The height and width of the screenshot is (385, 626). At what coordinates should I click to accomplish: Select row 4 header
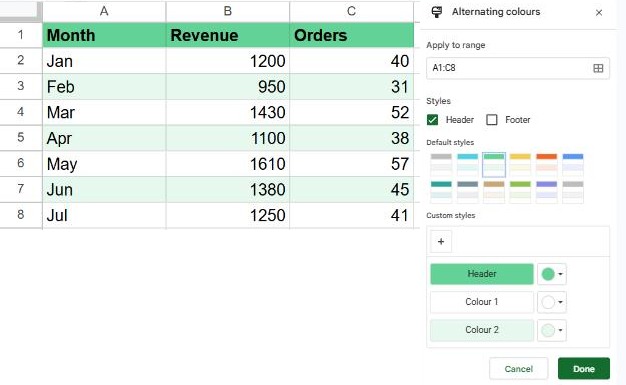click(21, 112)
